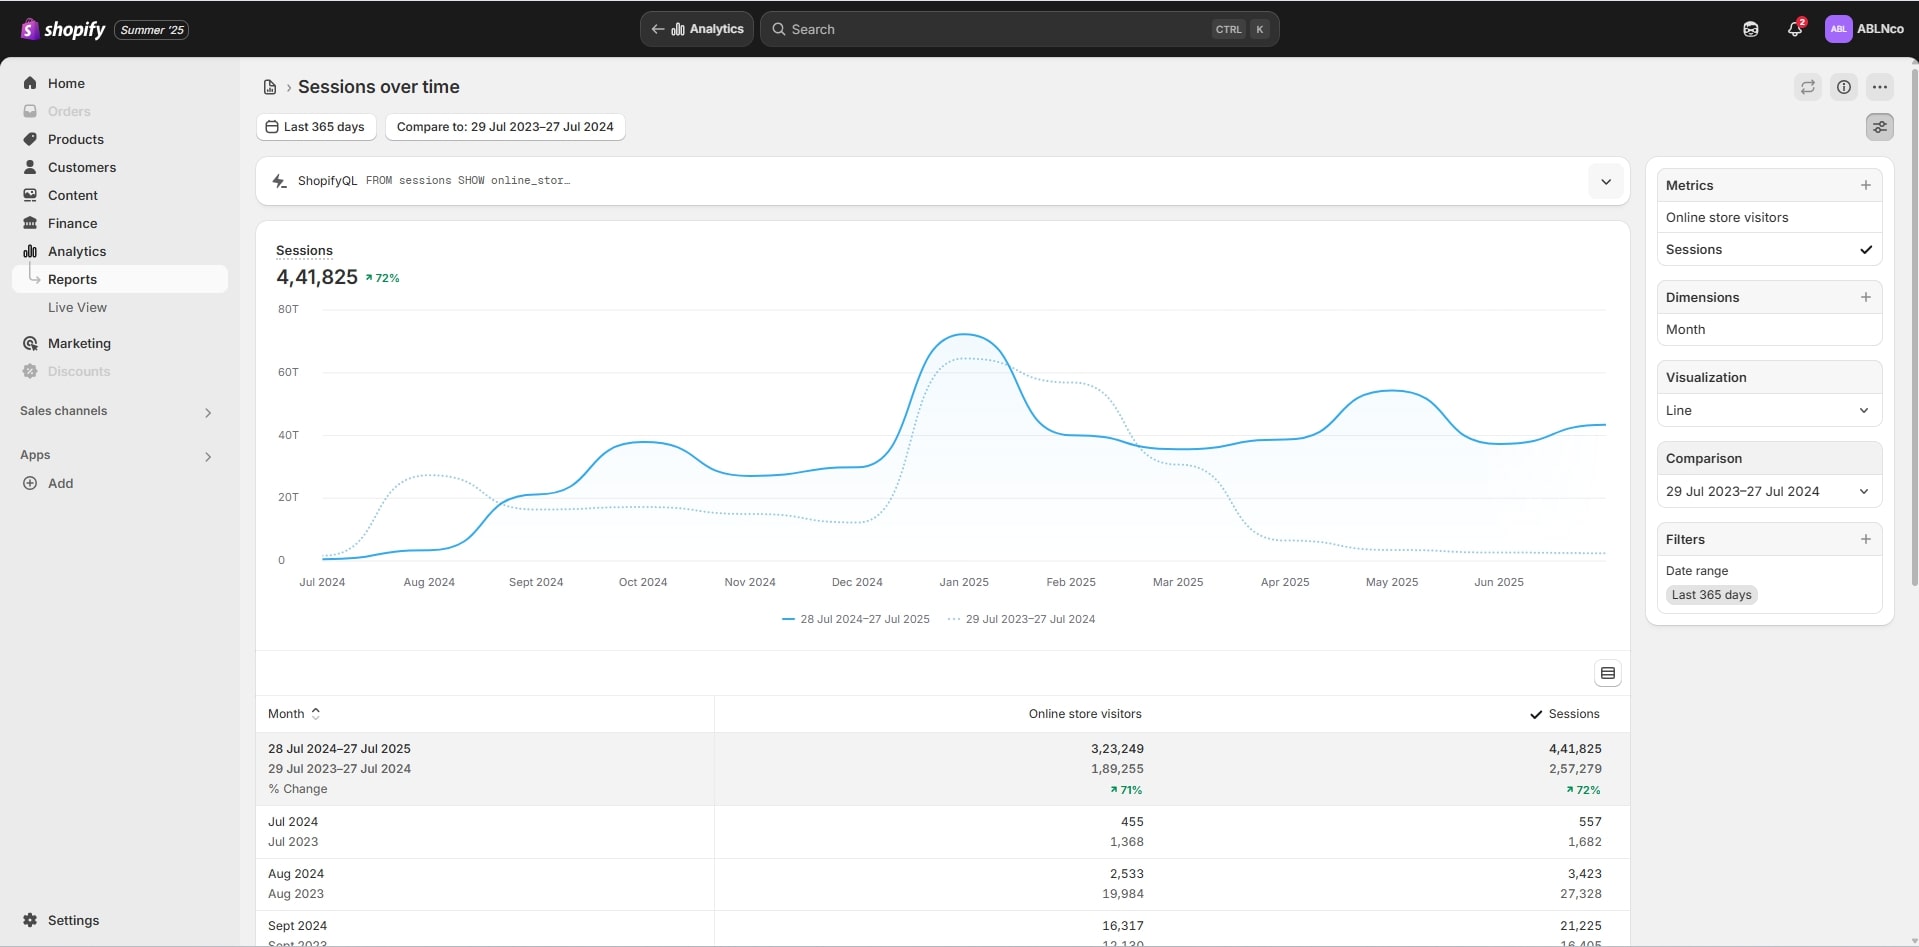Add a new filter with plus icon

click(x=1865, y=539)
